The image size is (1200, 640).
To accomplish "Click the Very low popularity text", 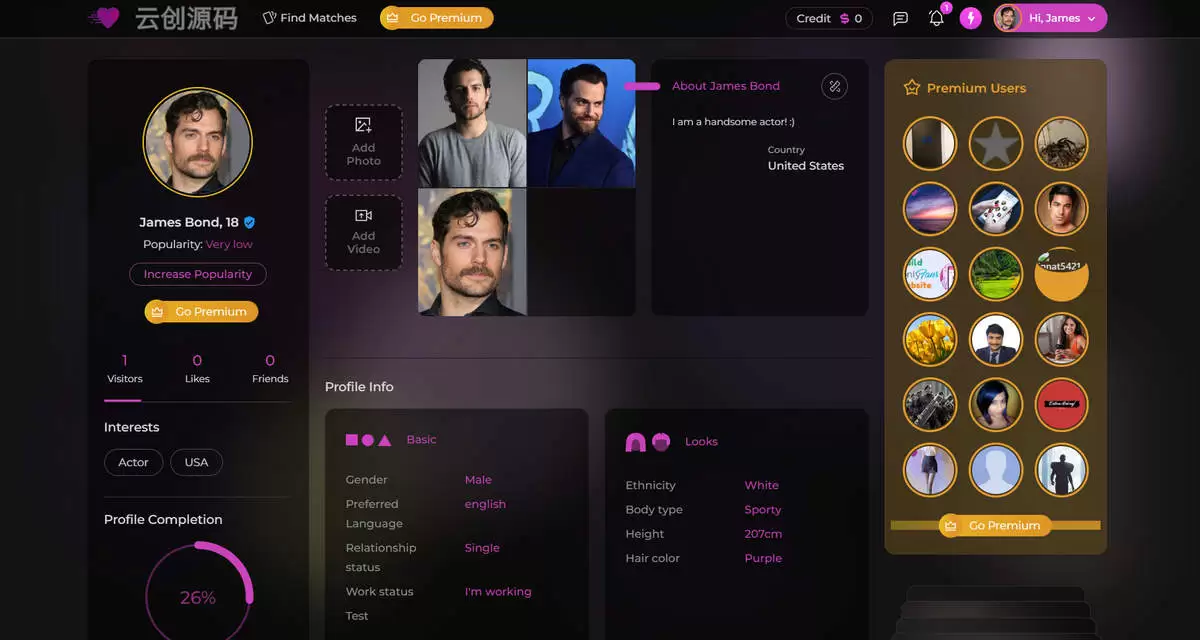I will pyautogui.click(x=229, y=244).
